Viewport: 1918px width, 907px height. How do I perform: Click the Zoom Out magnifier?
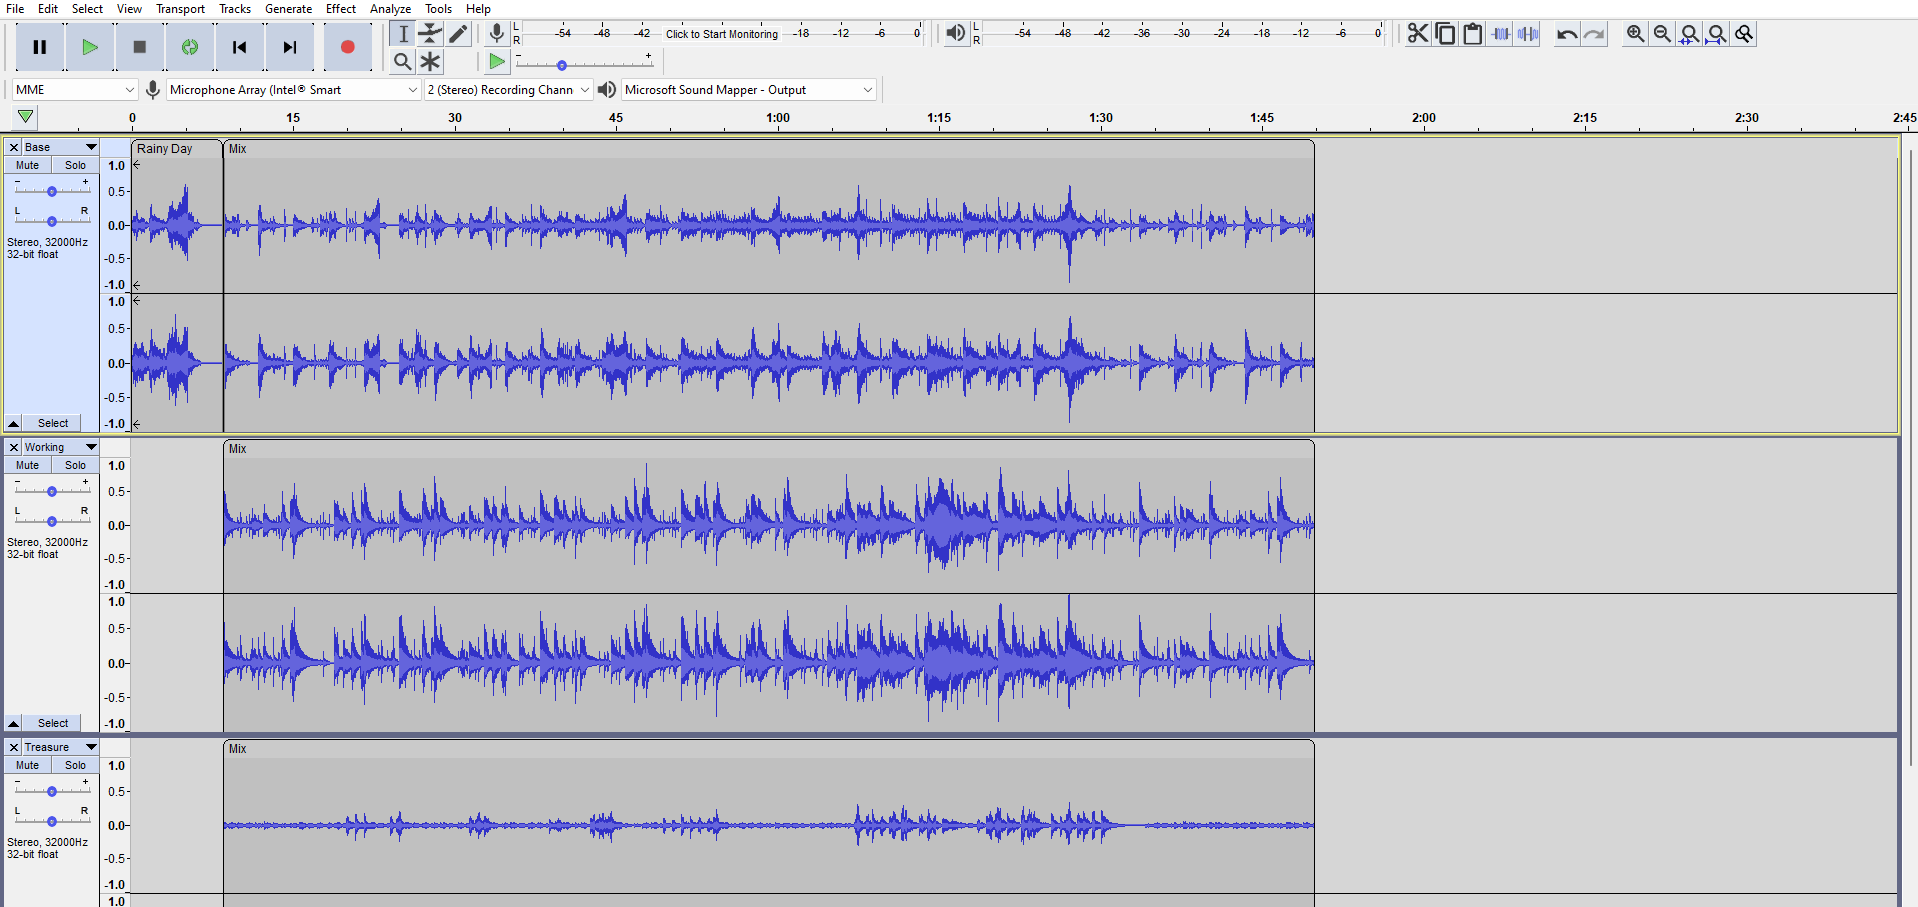click(x=1662, y=33)
